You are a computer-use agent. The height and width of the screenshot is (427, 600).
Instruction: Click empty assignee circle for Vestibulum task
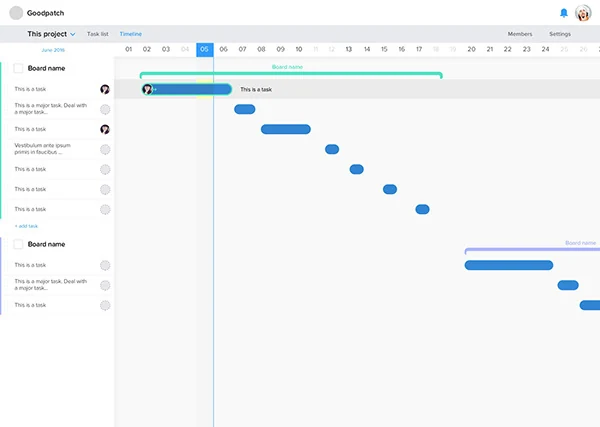[x=105, y=149]
